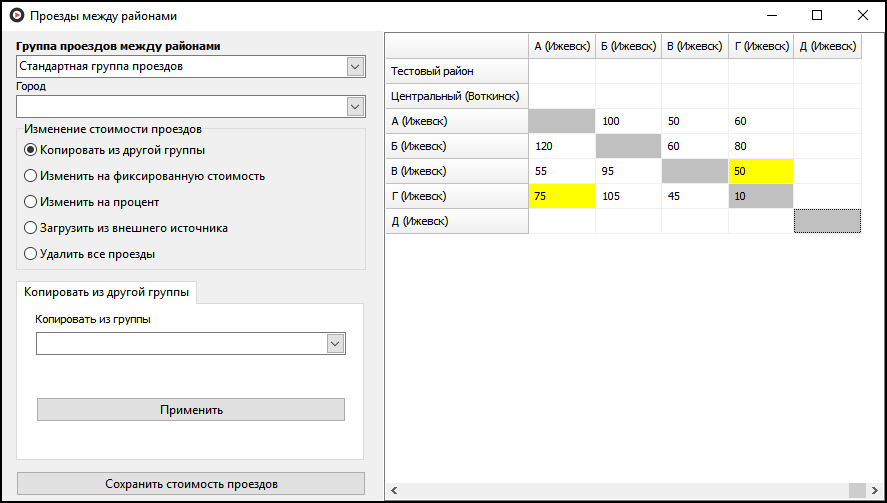Click 'Сохранить стоимость проездов' button
Screen dimensions: 887x503
(191, 484)
